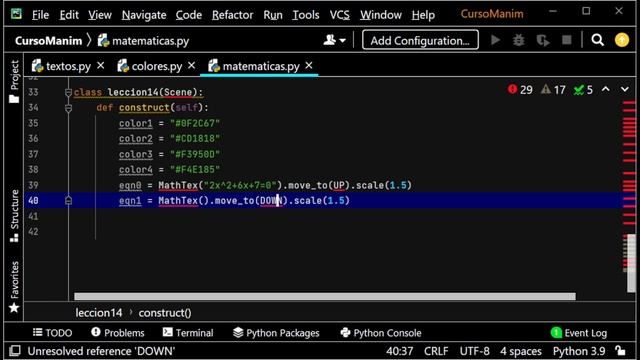Click the Stop square icon

567,40
